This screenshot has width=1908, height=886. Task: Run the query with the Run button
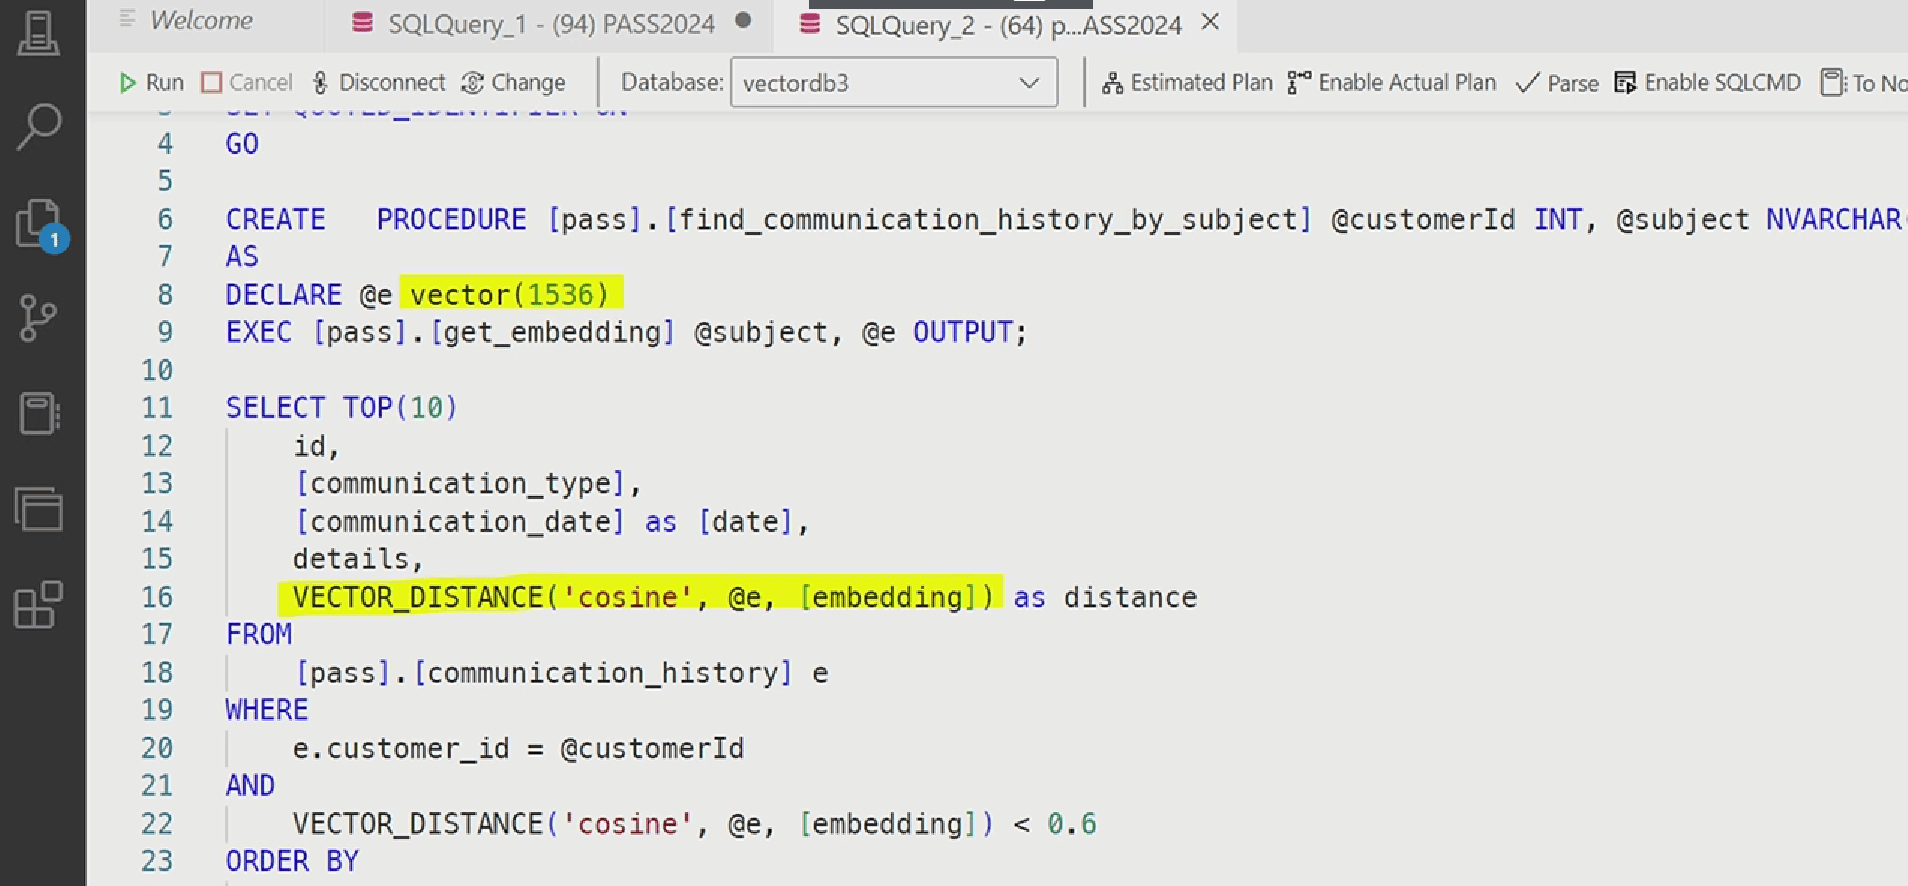coord(152,83)
